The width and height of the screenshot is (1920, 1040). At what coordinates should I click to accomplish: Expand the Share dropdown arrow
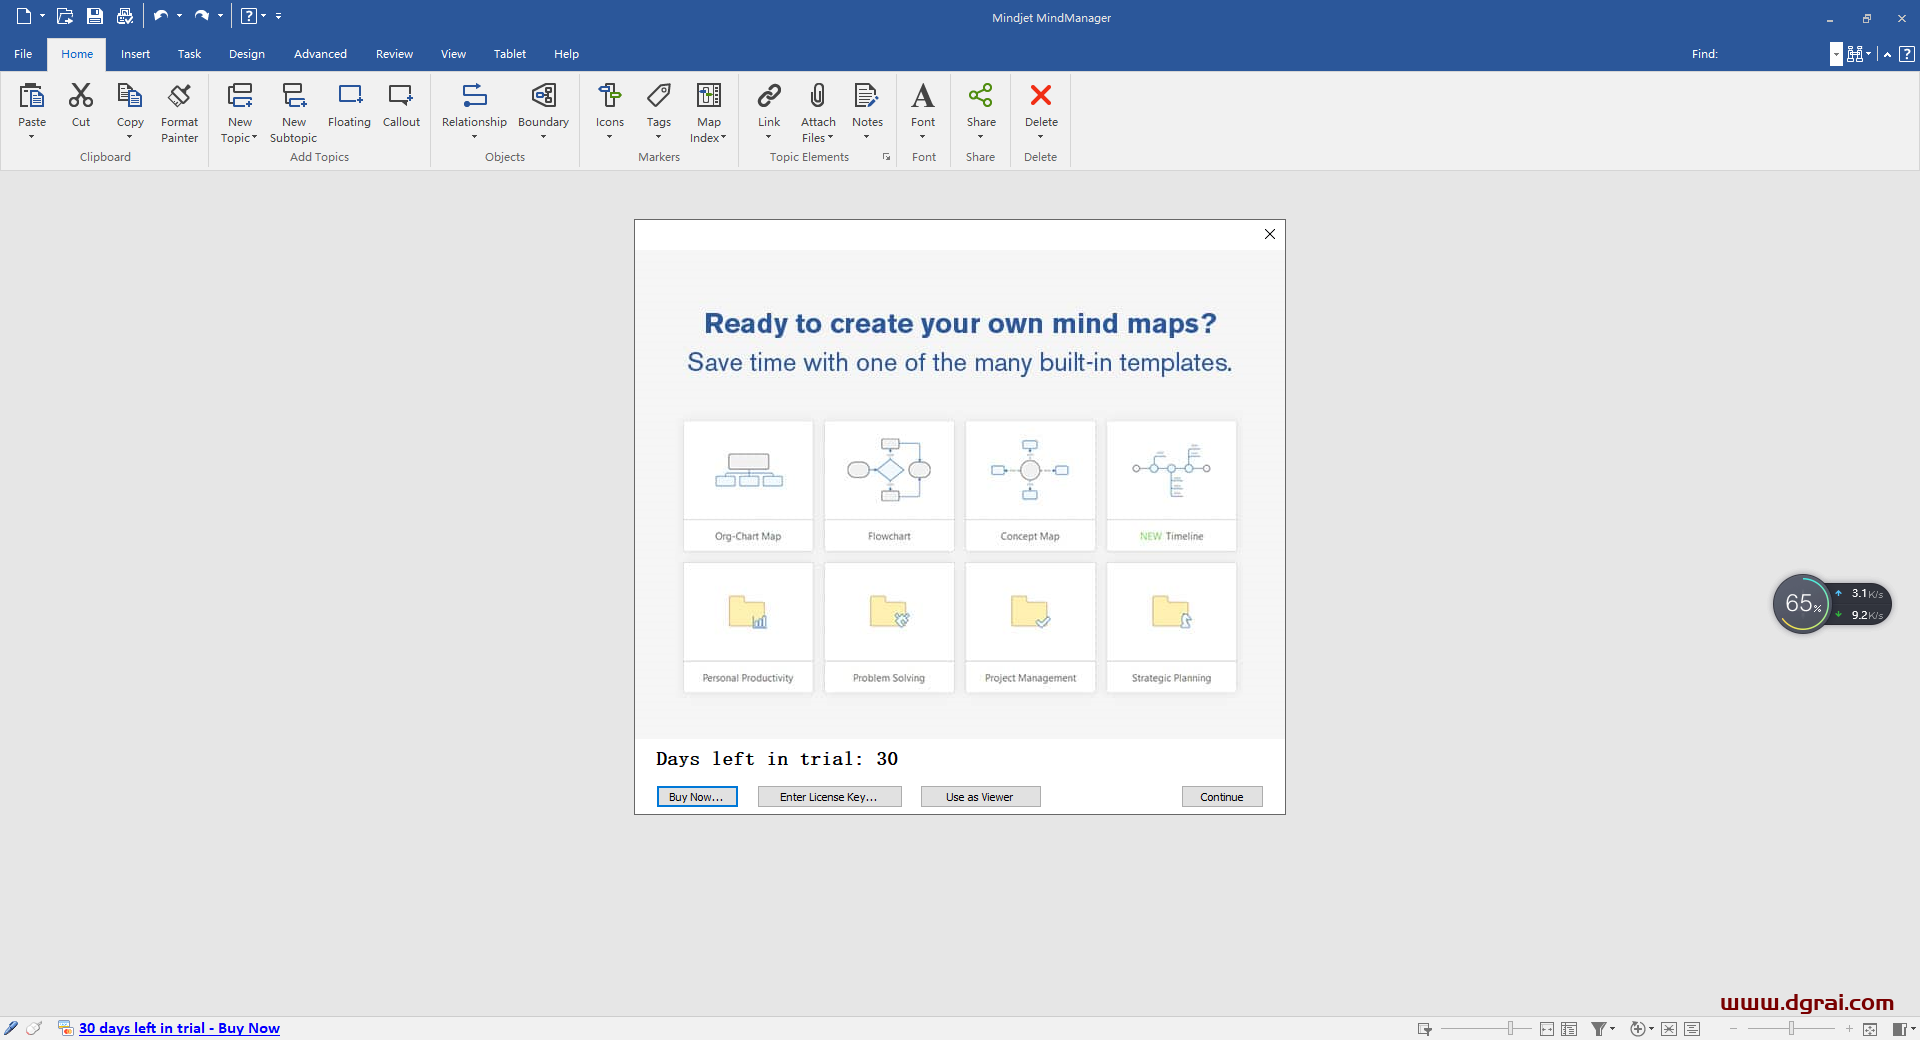click(981, 137)
